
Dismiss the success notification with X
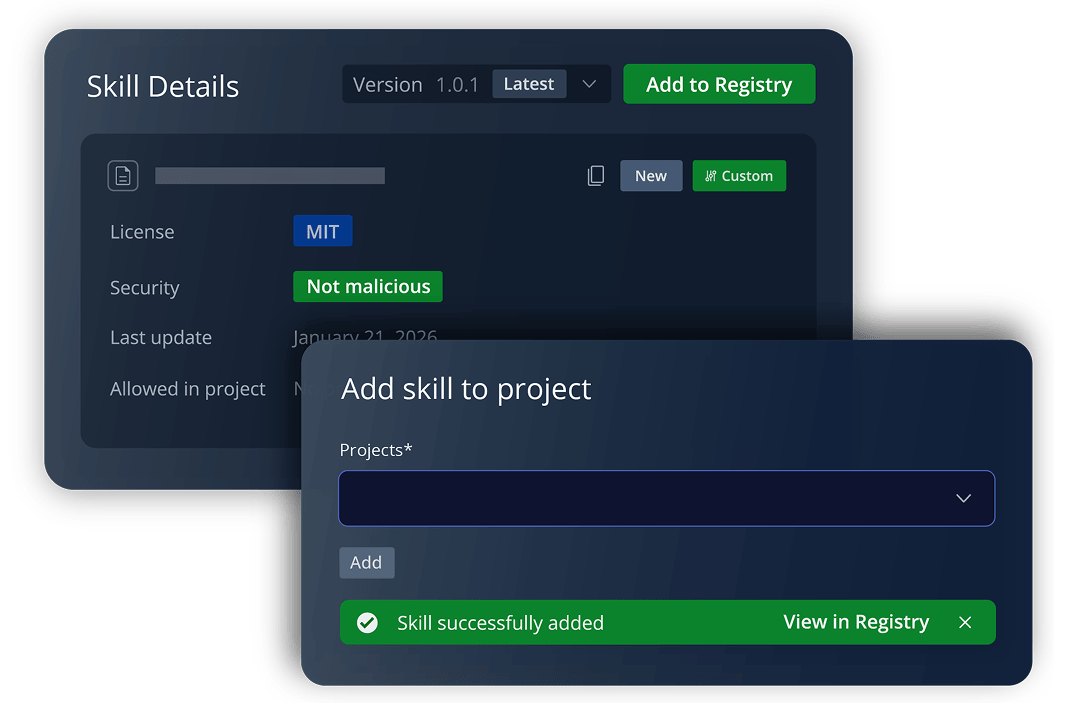(965, 622)
